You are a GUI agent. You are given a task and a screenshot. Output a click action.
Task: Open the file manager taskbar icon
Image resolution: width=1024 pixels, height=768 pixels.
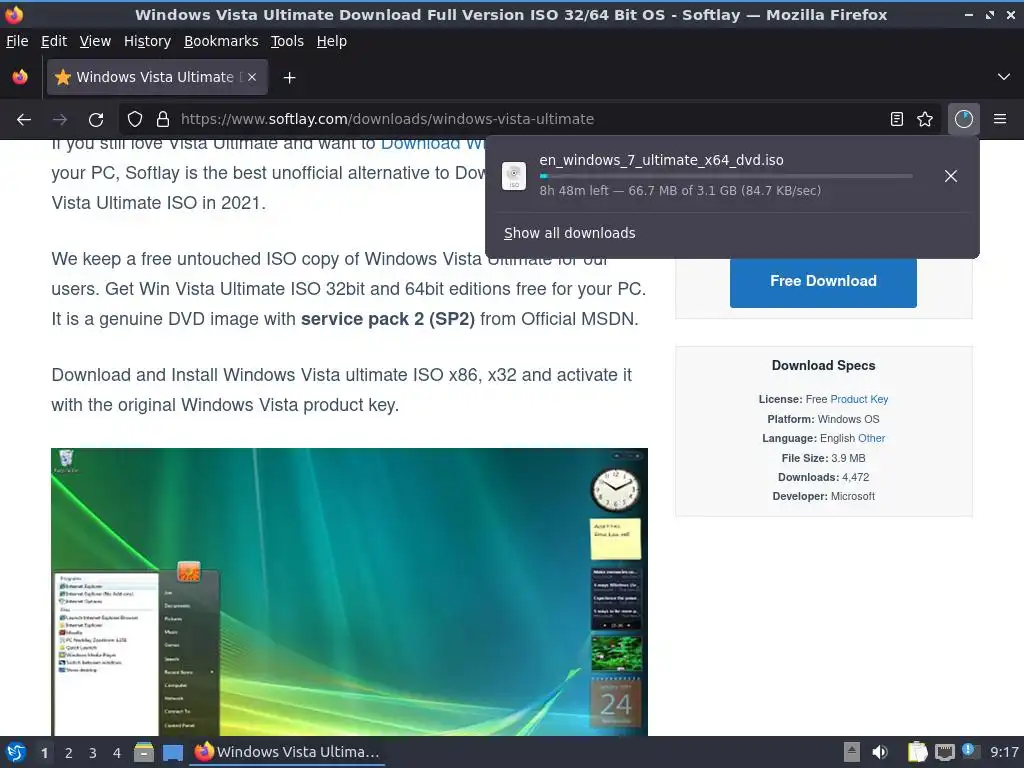pyautogui.click(x=144, y=752)
